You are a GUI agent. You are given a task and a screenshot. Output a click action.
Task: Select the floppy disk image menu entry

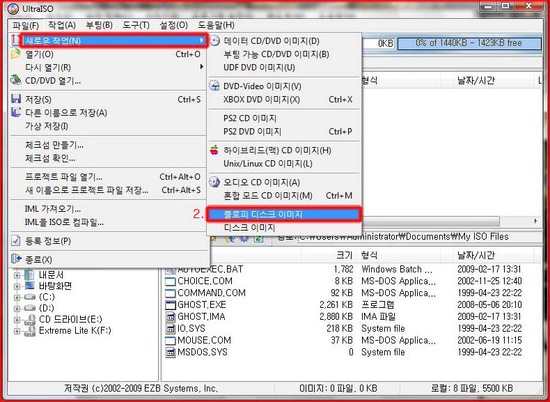284,214
